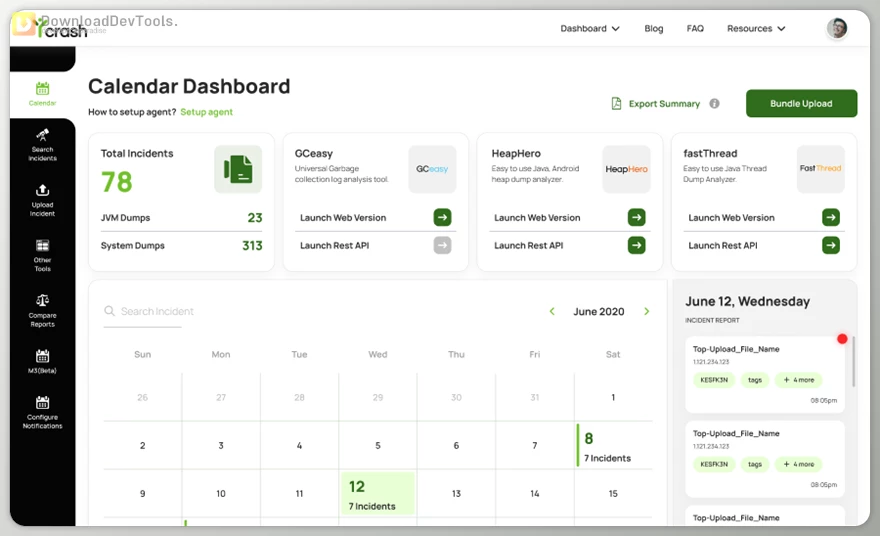Click HeapHero Launch Rest API arrow
880x536 pixels.
pyautogui.click(x=636, y=245)
